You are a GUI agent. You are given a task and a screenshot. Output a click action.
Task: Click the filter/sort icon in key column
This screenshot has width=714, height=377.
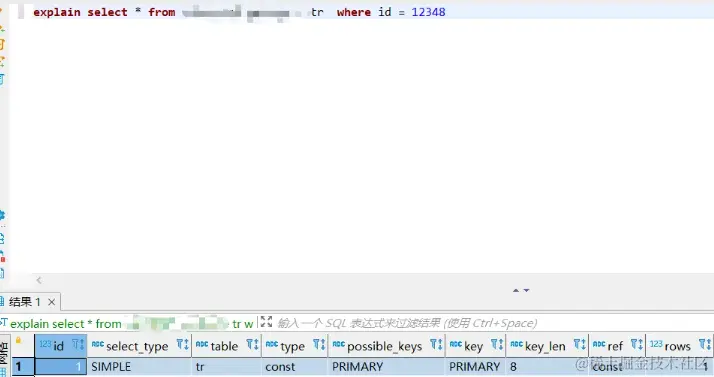[x=497, y=344]
